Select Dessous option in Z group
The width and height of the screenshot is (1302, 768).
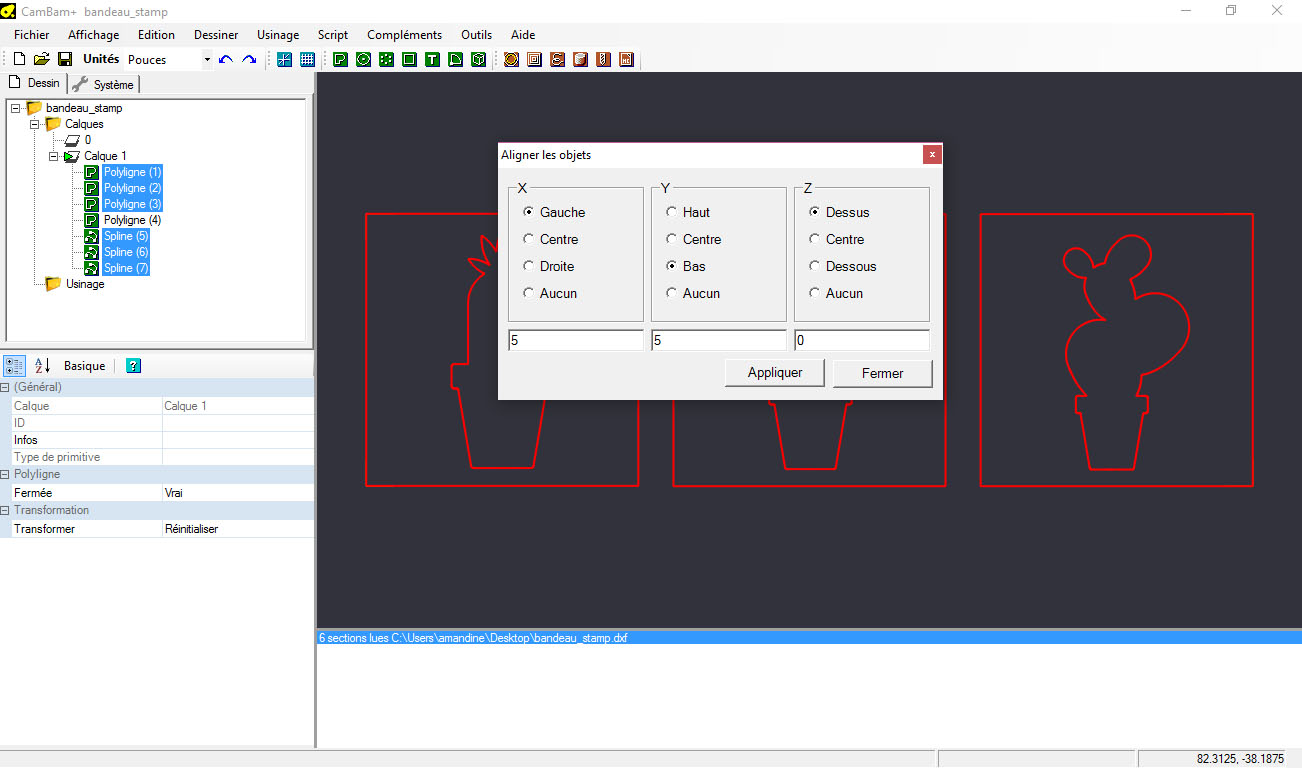click(815, 267)
